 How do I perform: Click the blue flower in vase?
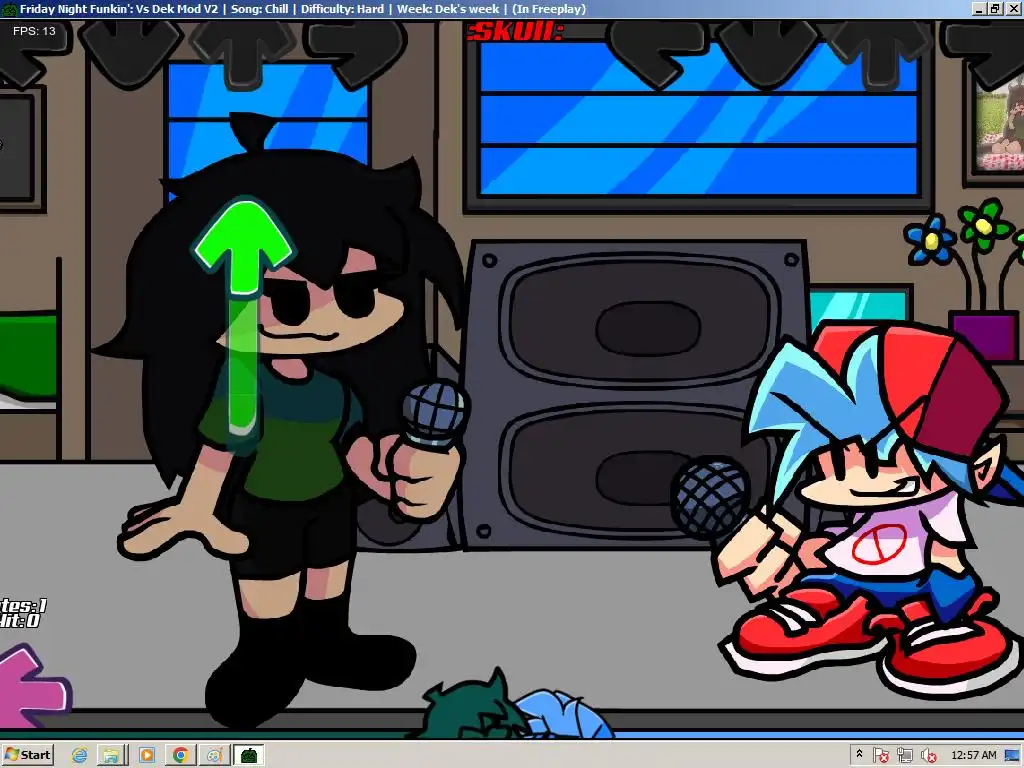pos(931,240)
